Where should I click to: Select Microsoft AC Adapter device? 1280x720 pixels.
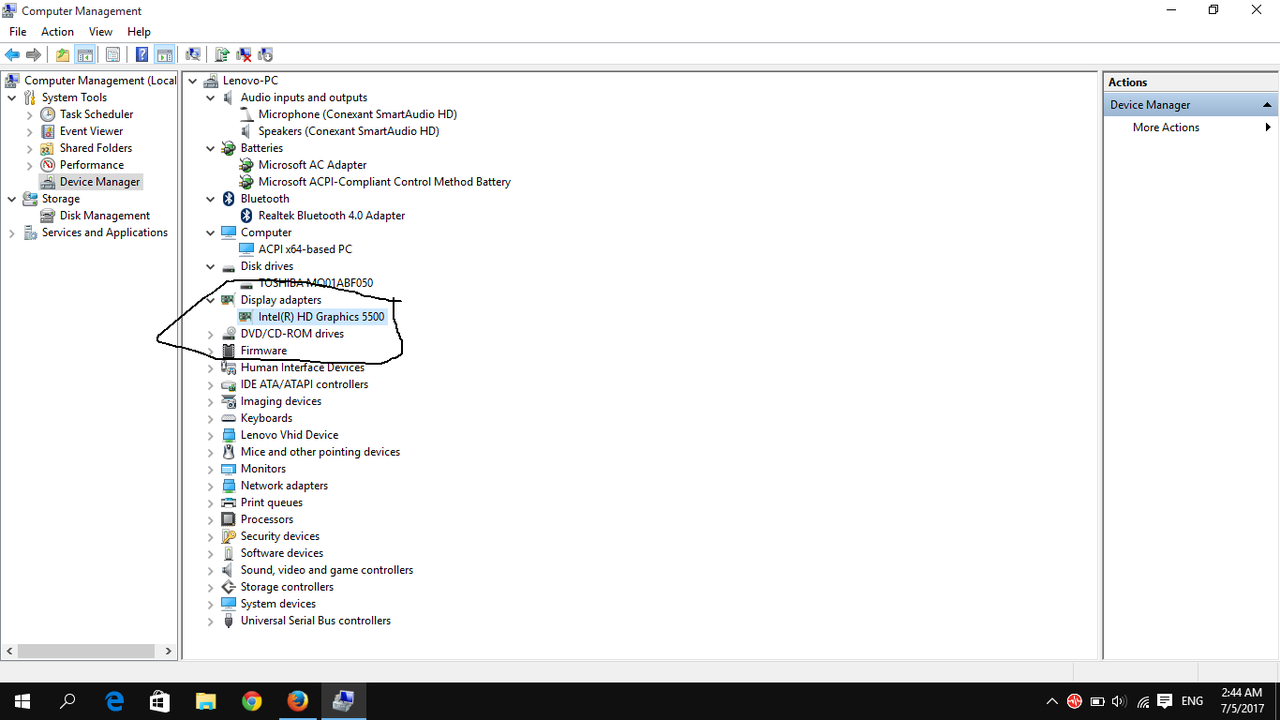tap(312, 165)
